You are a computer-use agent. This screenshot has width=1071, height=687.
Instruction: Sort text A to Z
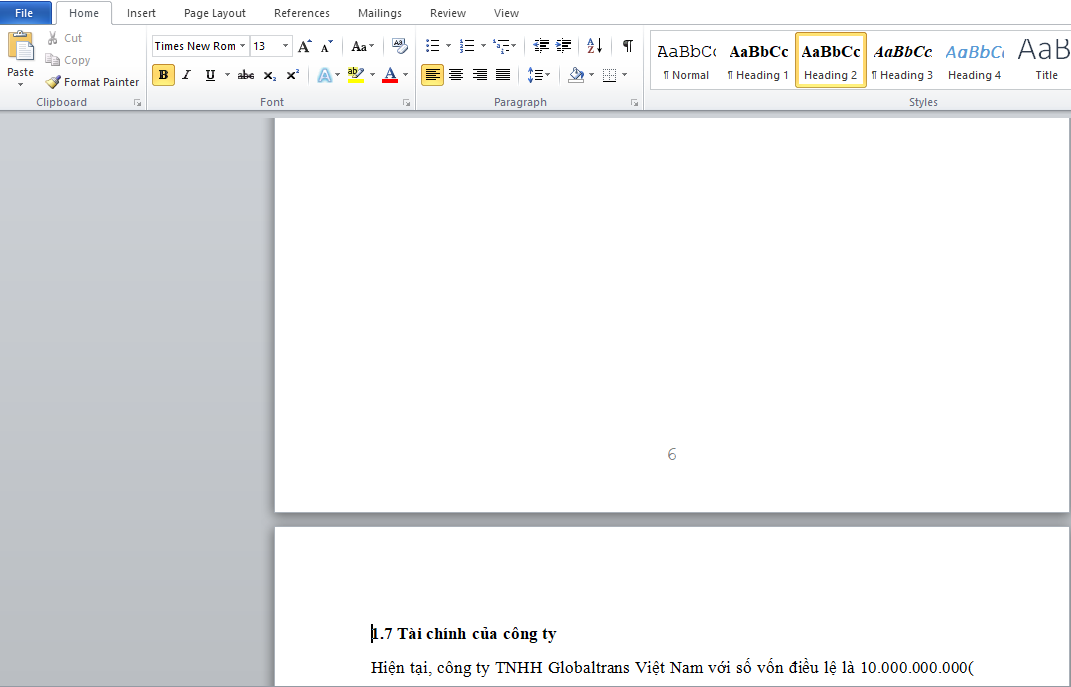(x=595, y=46)
